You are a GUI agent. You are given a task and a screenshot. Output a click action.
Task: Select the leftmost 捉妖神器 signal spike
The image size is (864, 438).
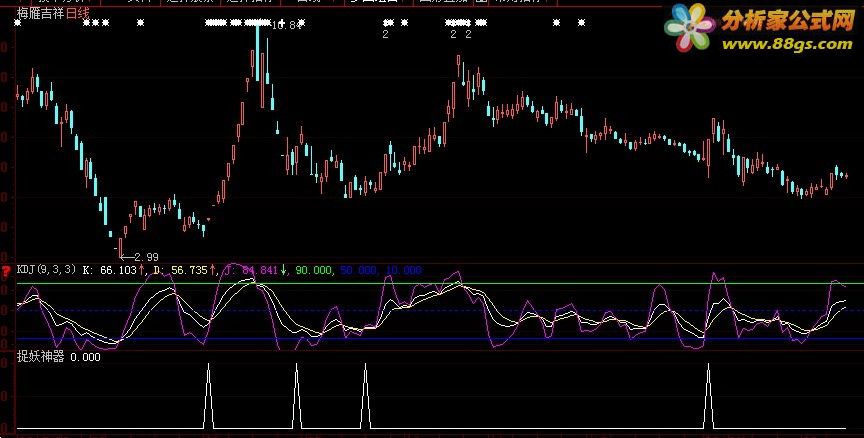[x=208, y=395]
